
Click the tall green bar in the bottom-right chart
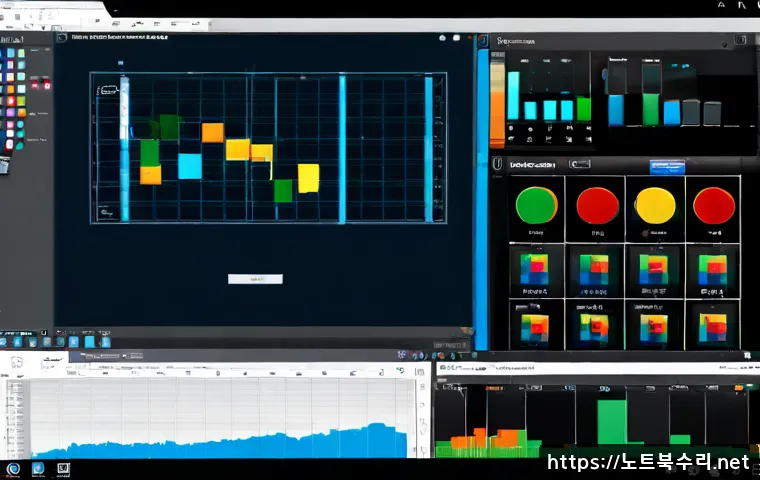tap(612, 422)
